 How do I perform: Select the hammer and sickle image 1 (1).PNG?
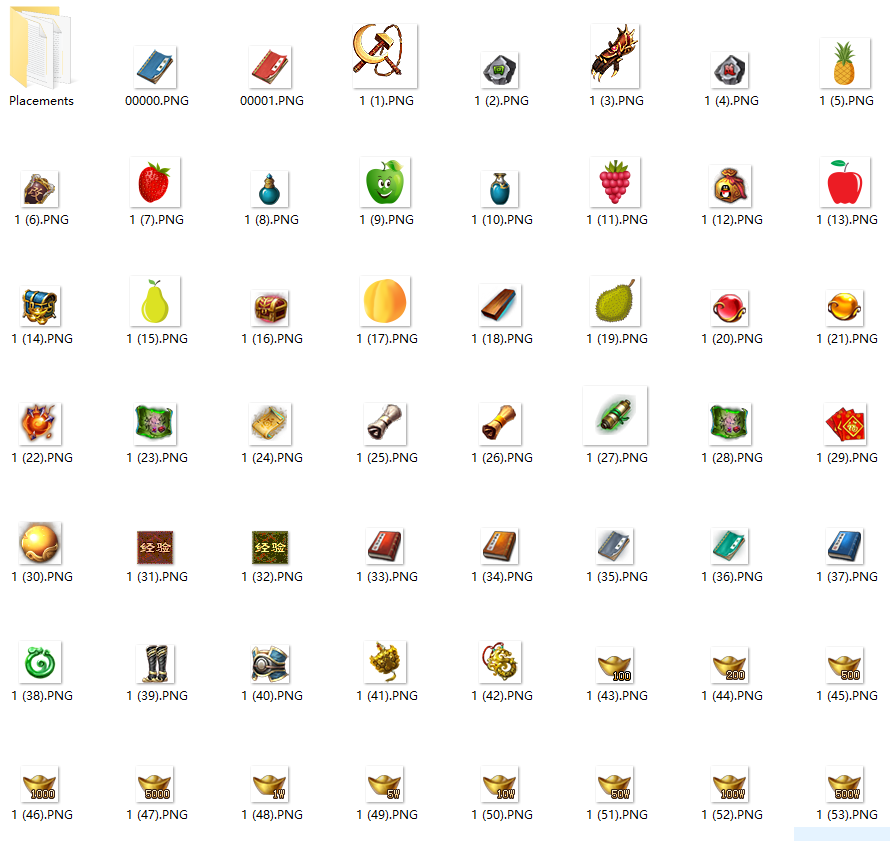pos(385,55)
